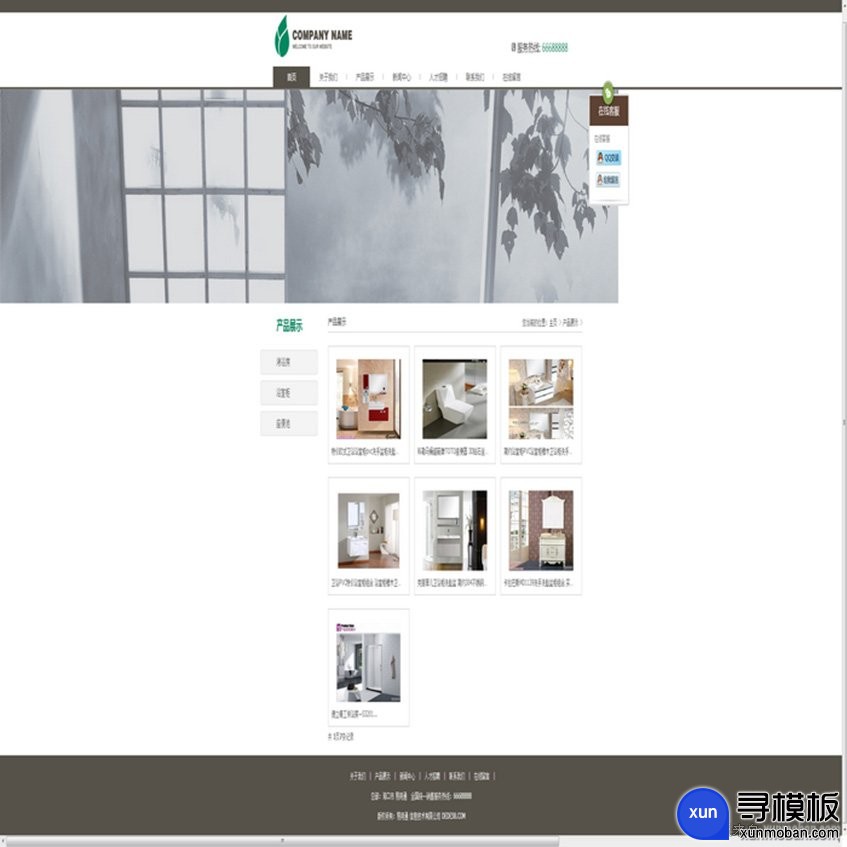Open the 首页 home tab in navigation
This screenshot has width=847, height=847.
[291, 77]
